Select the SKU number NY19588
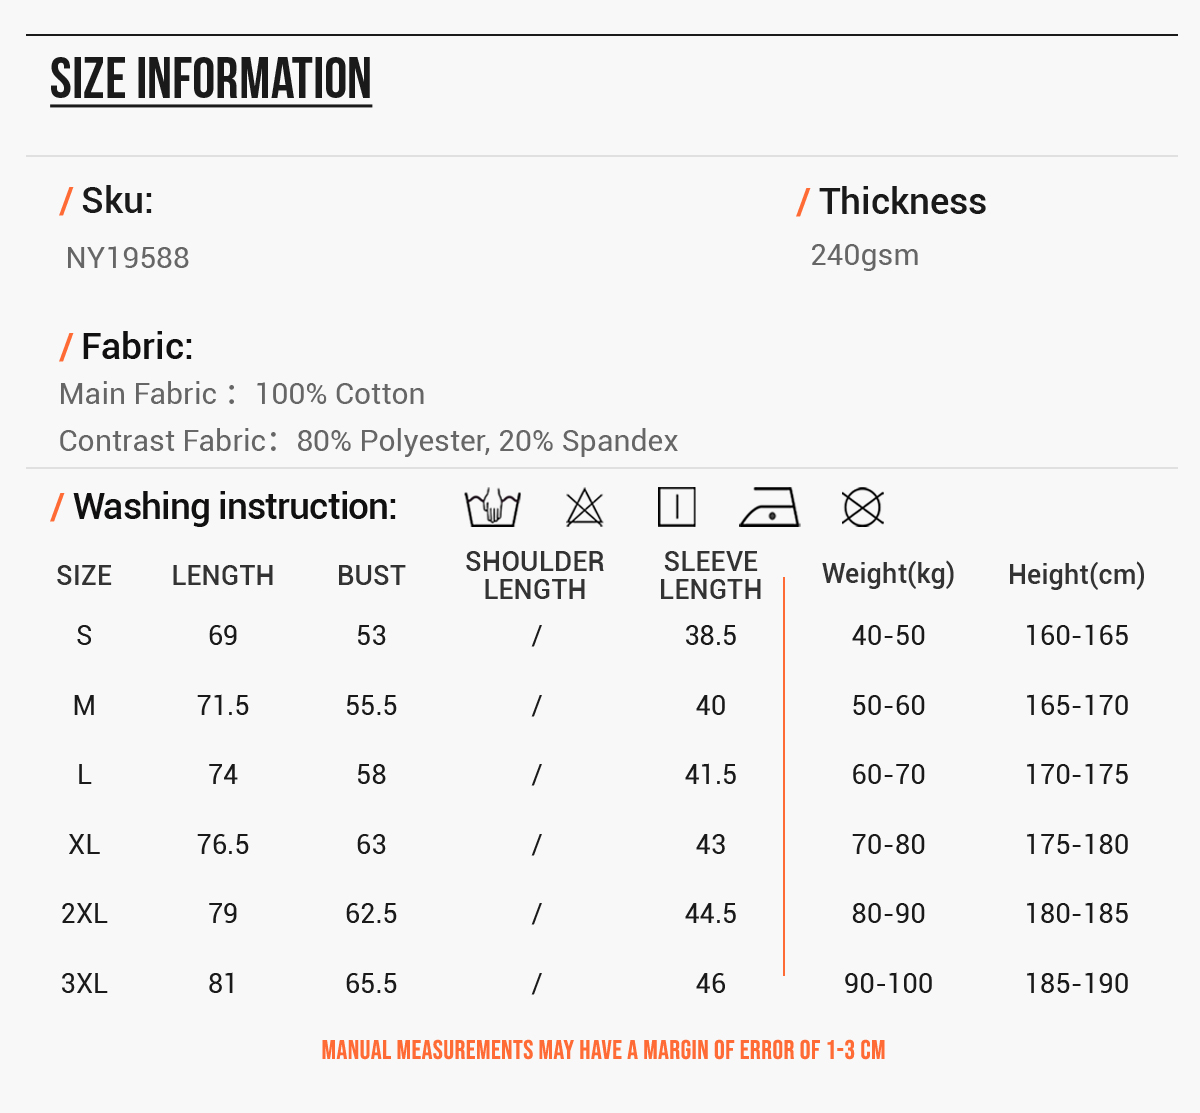This screenshot has width=1200, height=1113. click(128, 258)
